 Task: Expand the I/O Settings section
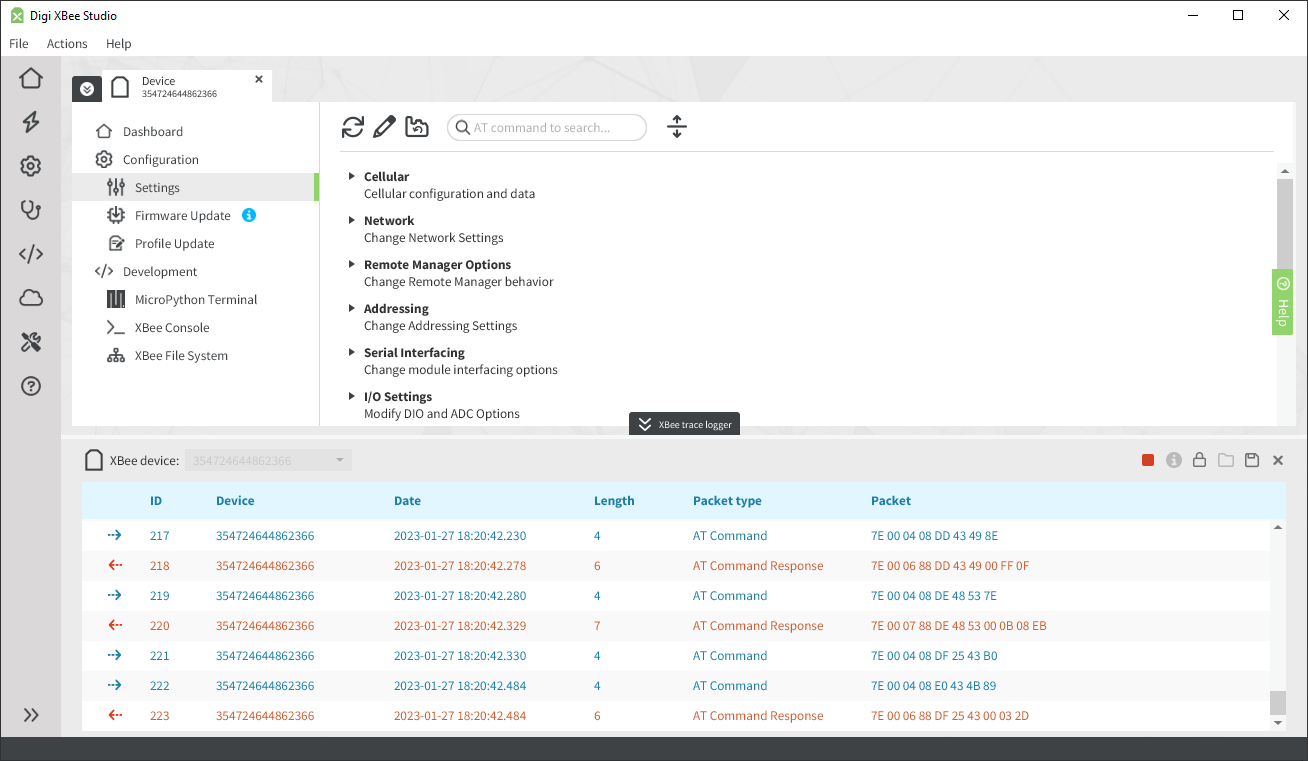coord(352,396)
